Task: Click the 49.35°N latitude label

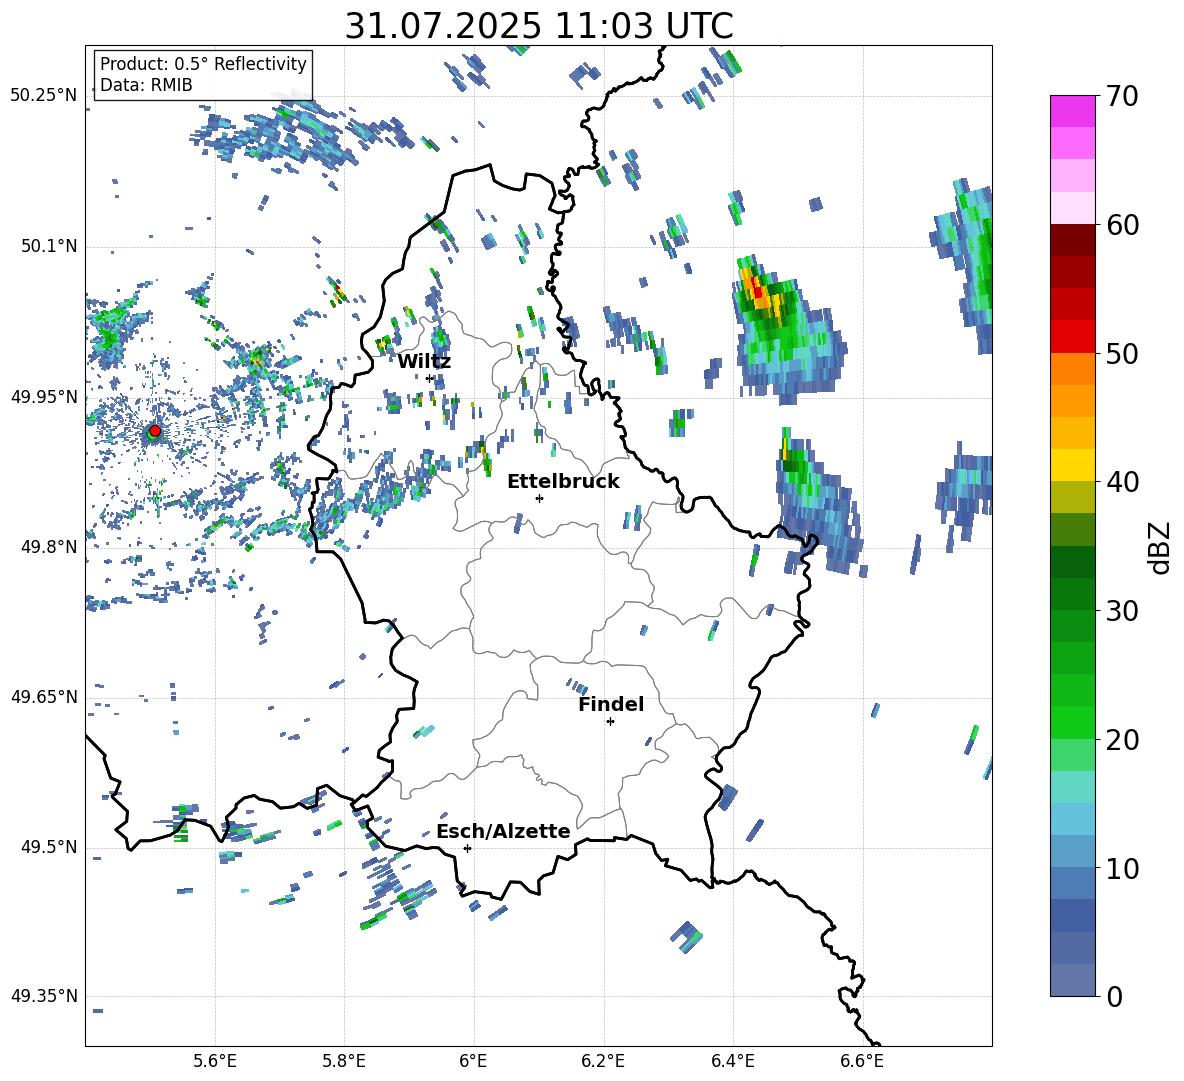Action: pos(44,996)
